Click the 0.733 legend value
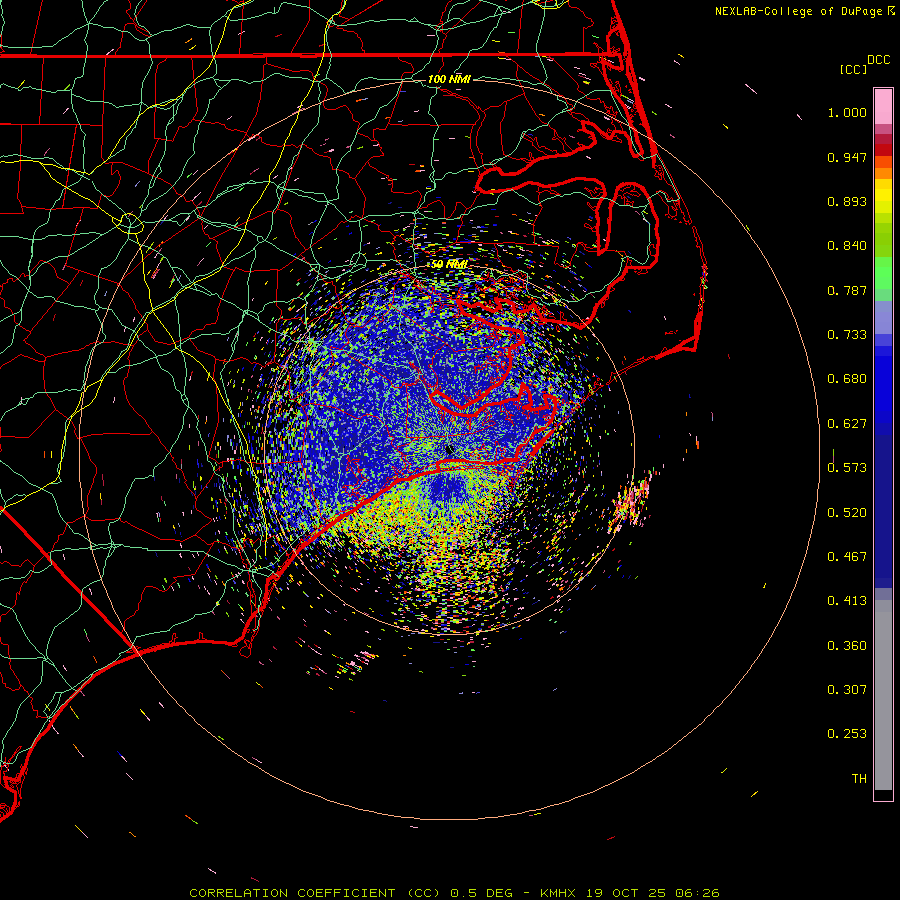Image resolution: width=900 pixels, height=900 pixels. click(847, 335)
